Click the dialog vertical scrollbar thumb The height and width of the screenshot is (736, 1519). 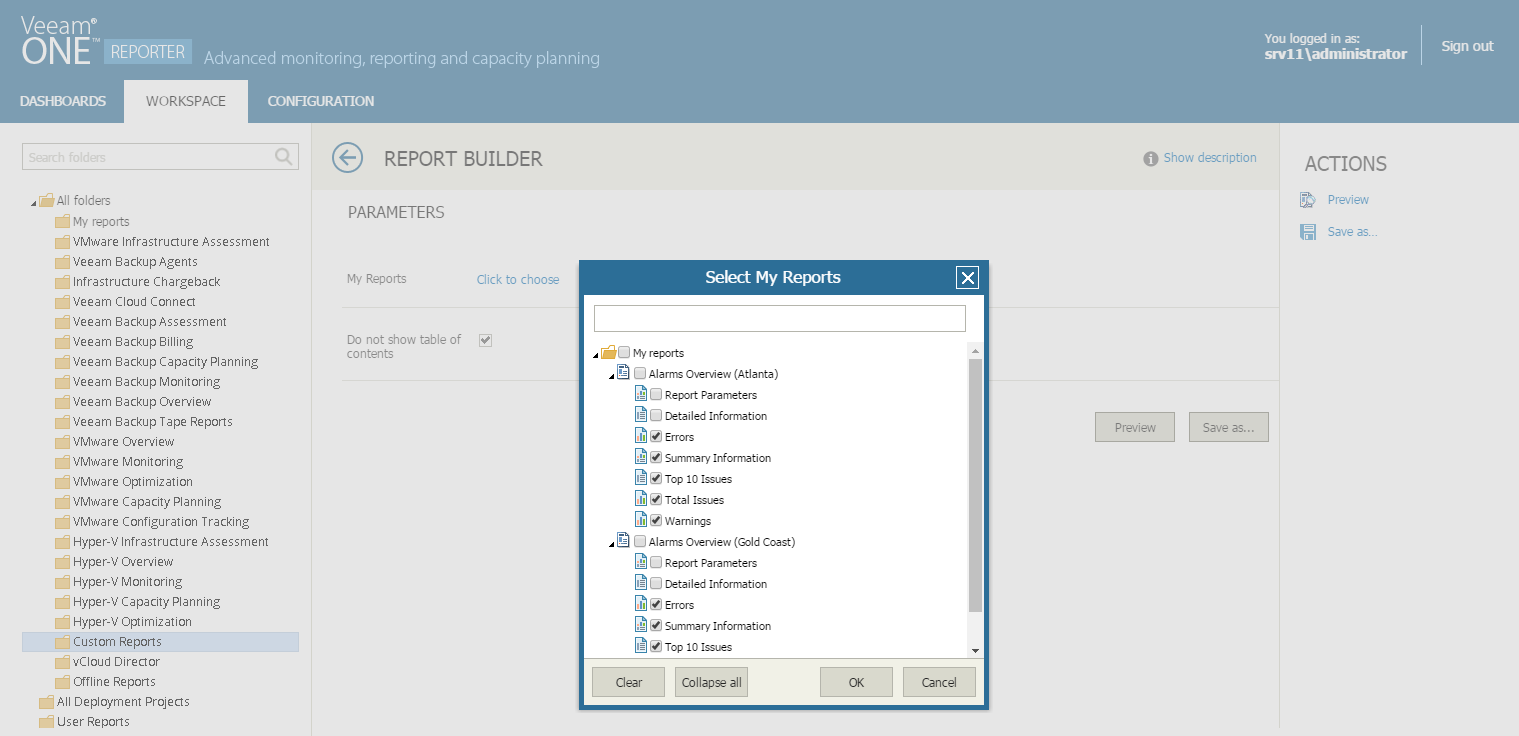click(x=976, y=485)
